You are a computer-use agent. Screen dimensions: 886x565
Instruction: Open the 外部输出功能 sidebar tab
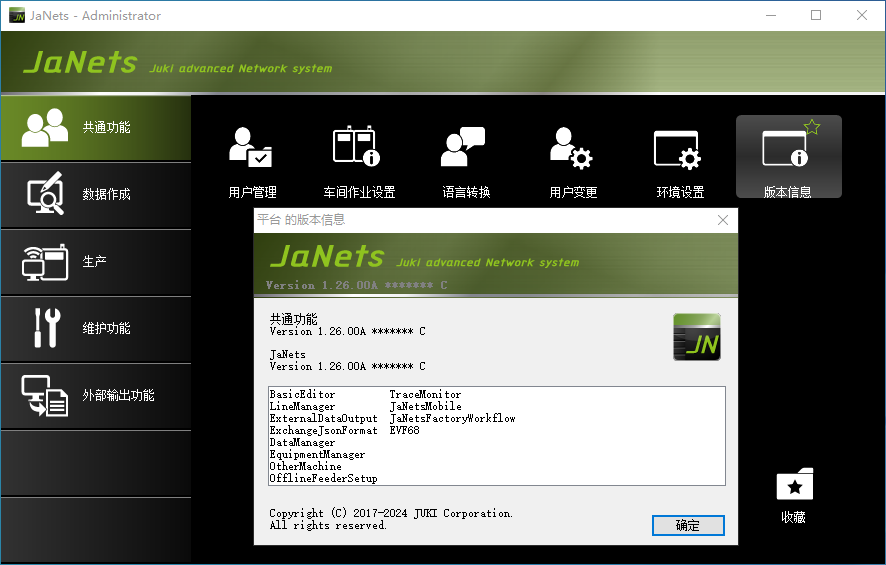(95, 396)
